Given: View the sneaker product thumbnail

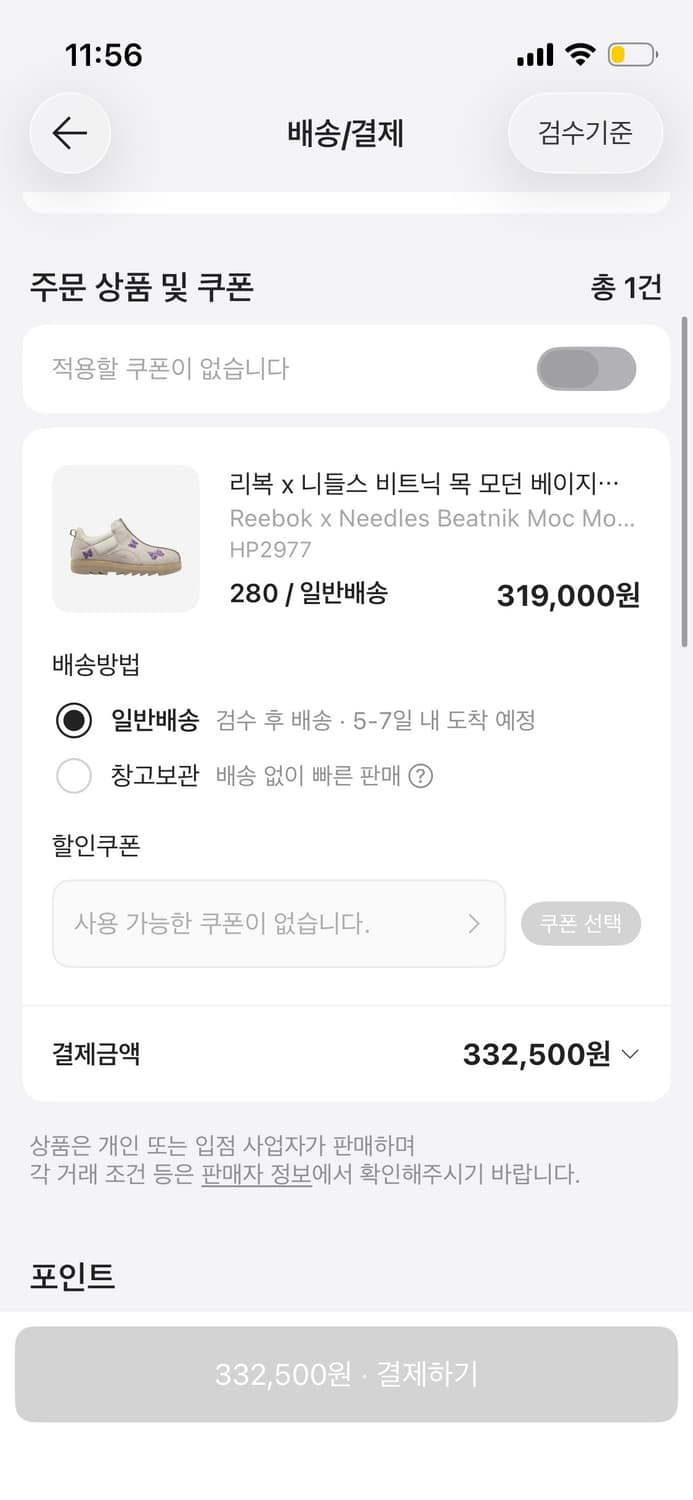Looking at the screenshot, I should pos(125,538).
